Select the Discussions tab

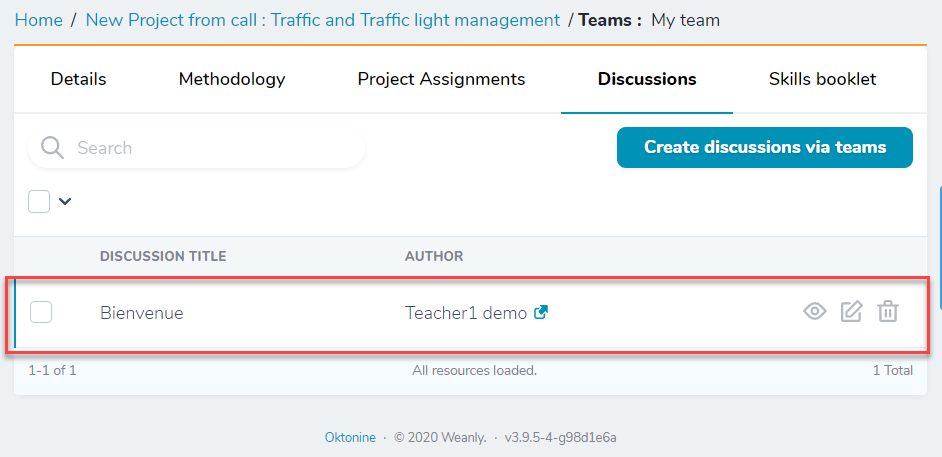point(647,79)
